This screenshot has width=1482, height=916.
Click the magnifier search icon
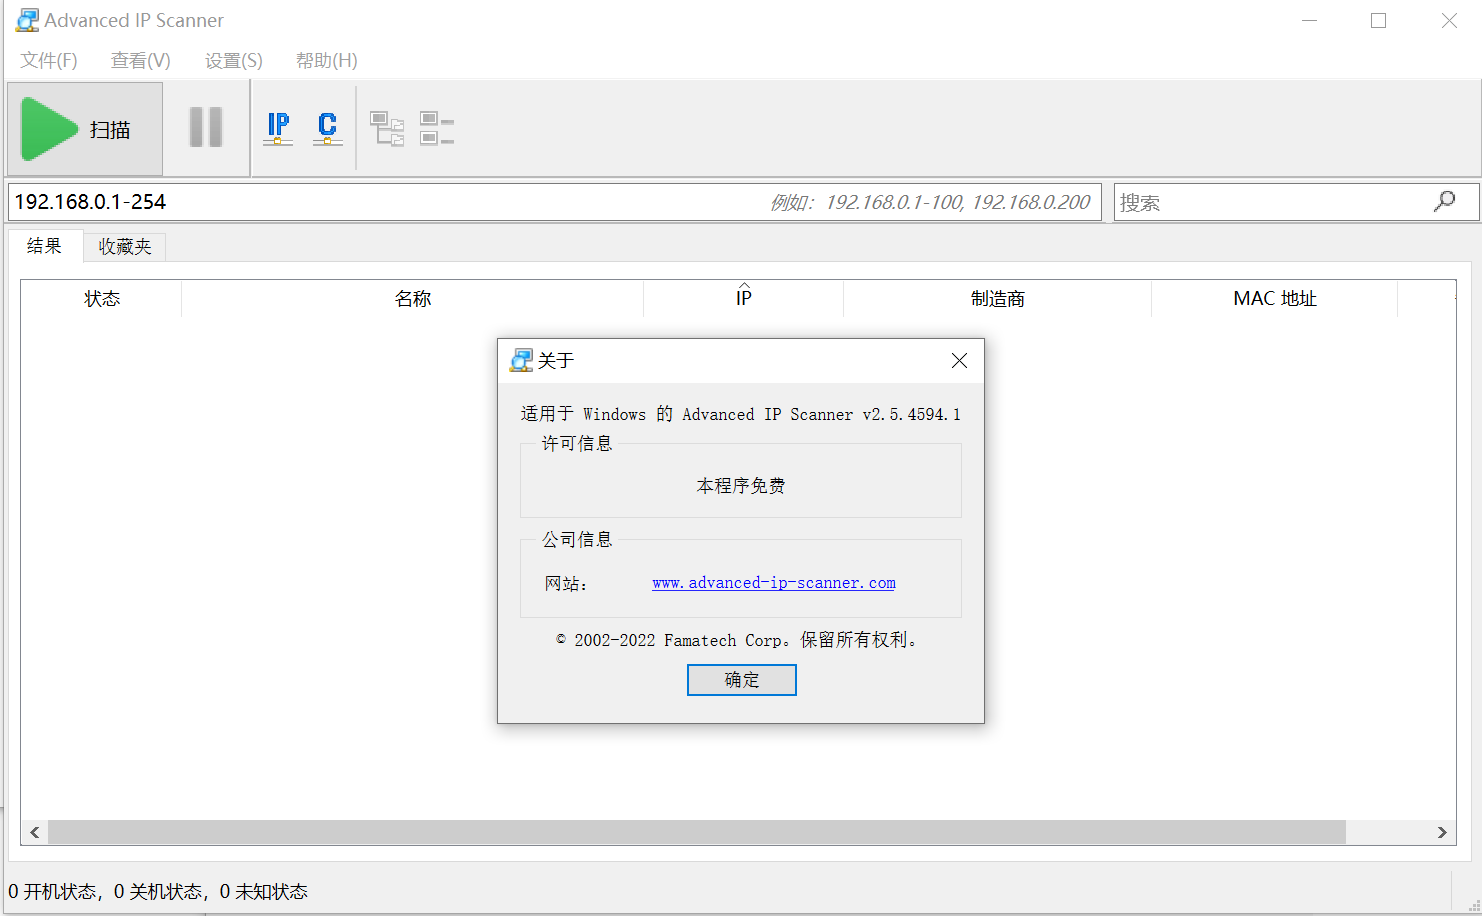coord(1445,201)
